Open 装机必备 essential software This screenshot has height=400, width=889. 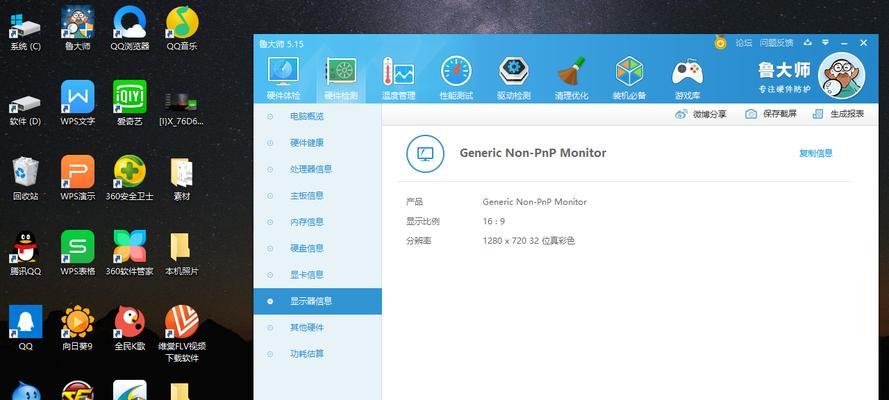[x=629, y=79]
